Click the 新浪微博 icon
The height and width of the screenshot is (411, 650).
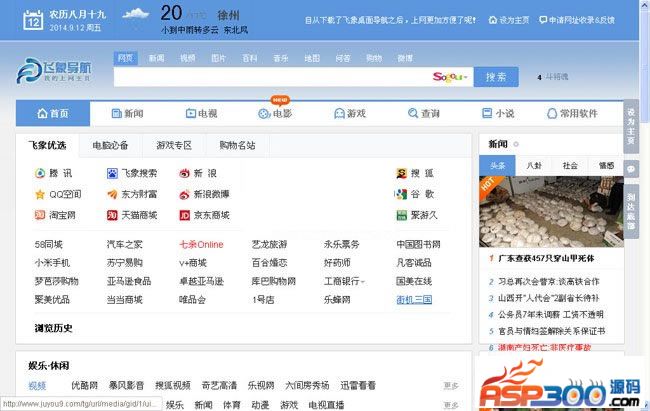pyautogui.click(x=184, y=194)
